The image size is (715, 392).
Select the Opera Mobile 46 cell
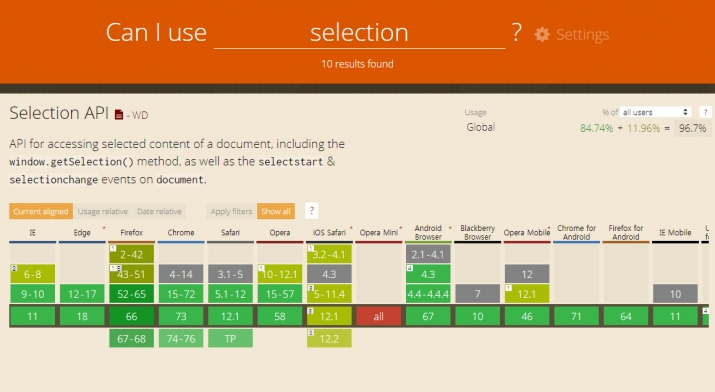coord(527,316)
